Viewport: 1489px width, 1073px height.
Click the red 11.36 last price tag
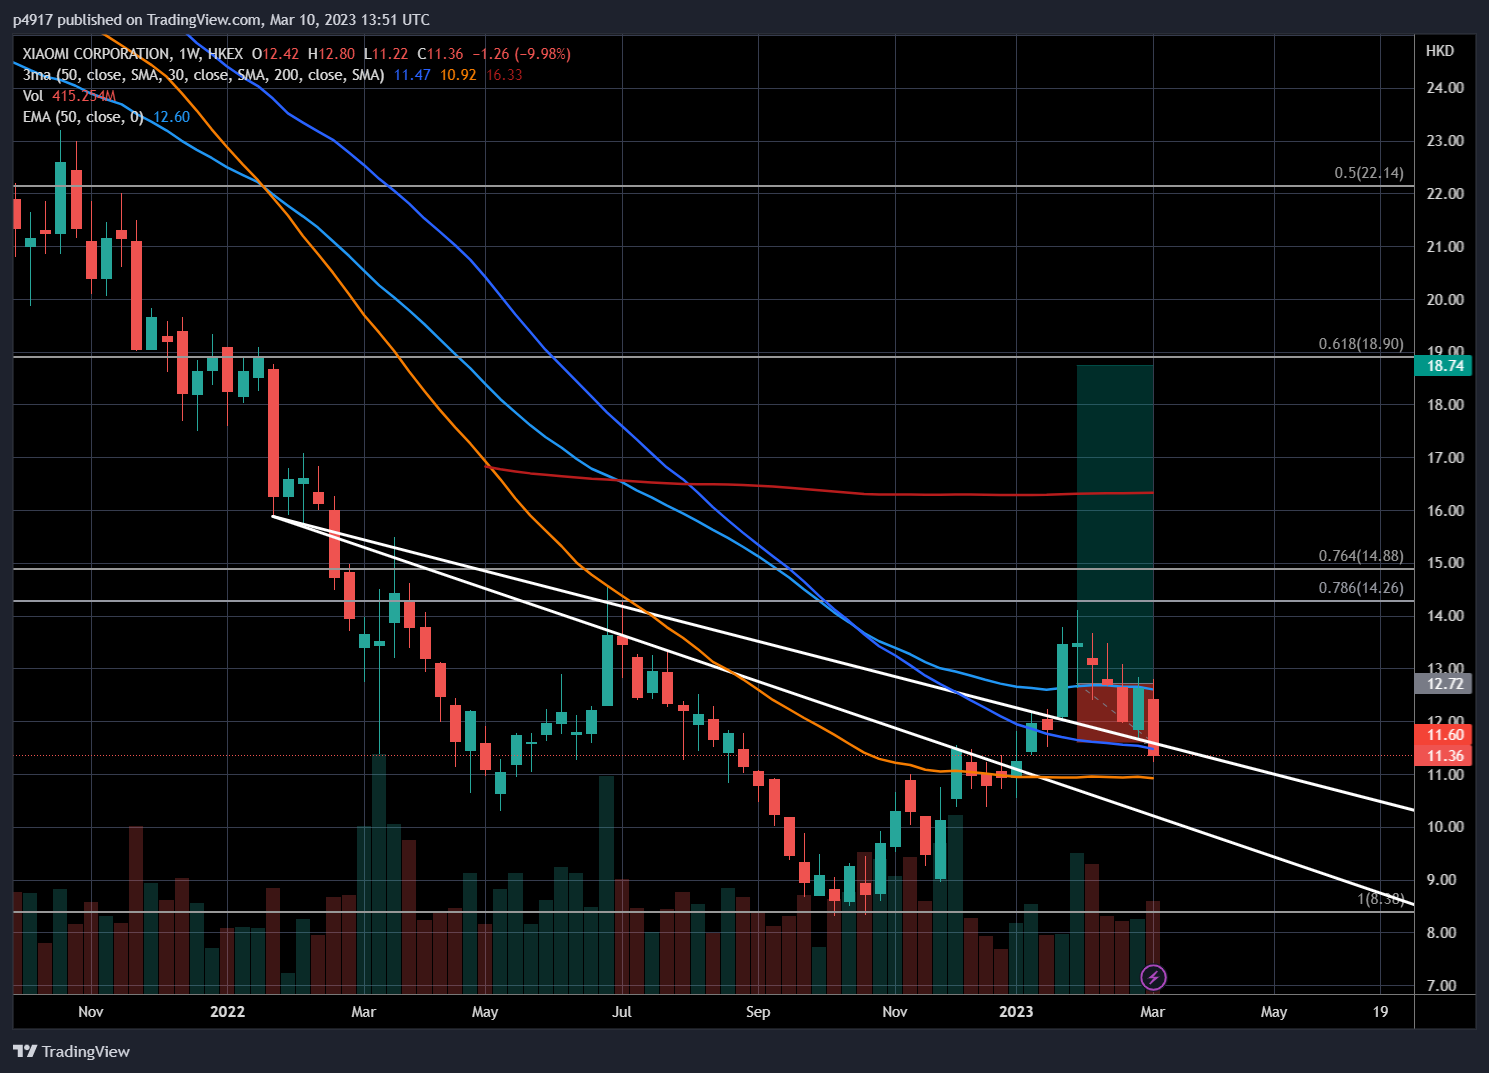point(1444,756)
